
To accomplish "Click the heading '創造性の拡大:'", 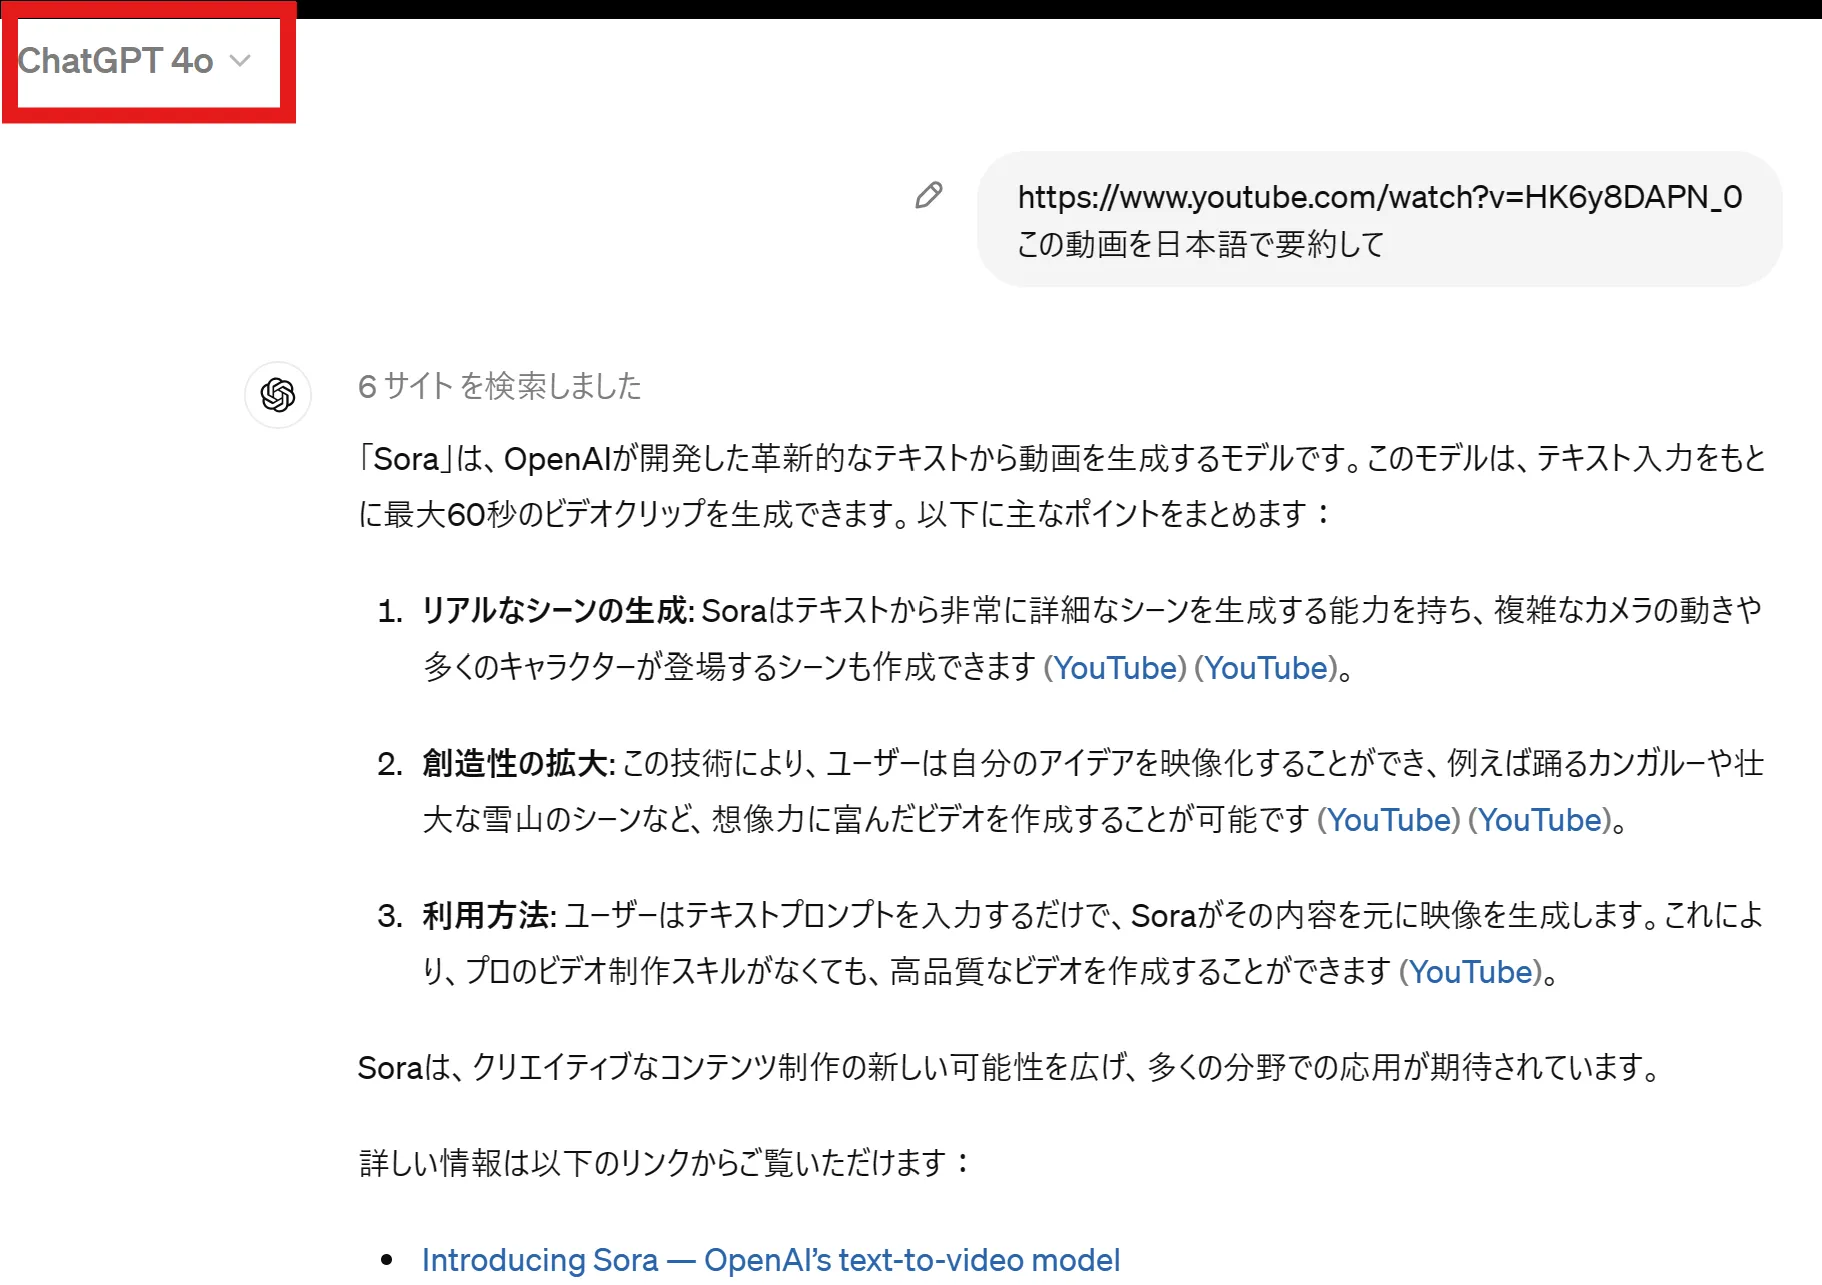I will 519,764.
